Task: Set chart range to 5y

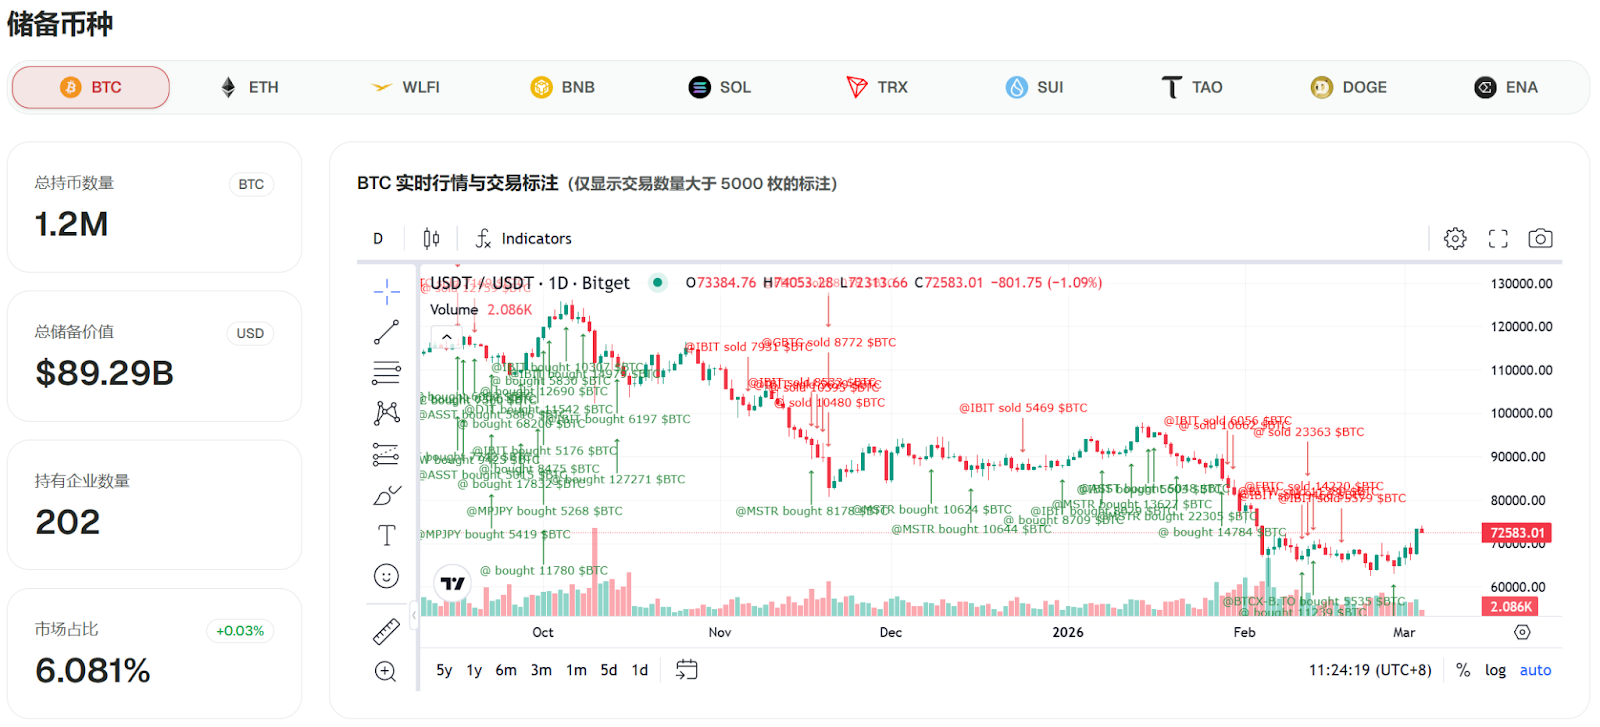Action: point(444,670)
